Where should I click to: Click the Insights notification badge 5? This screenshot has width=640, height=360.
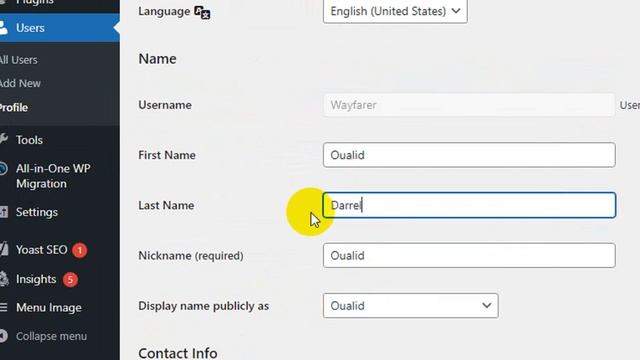[70, 280]
